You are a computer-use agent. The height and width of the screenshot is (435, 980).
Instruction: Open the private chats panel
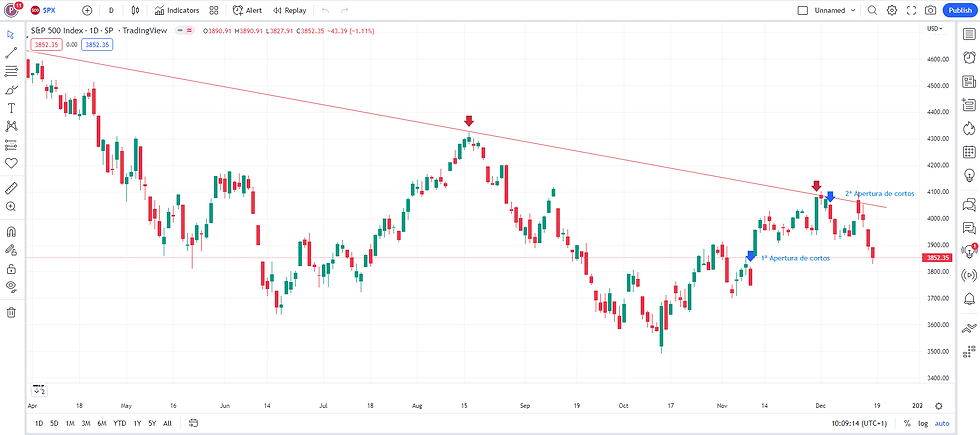tap(969, 228)
